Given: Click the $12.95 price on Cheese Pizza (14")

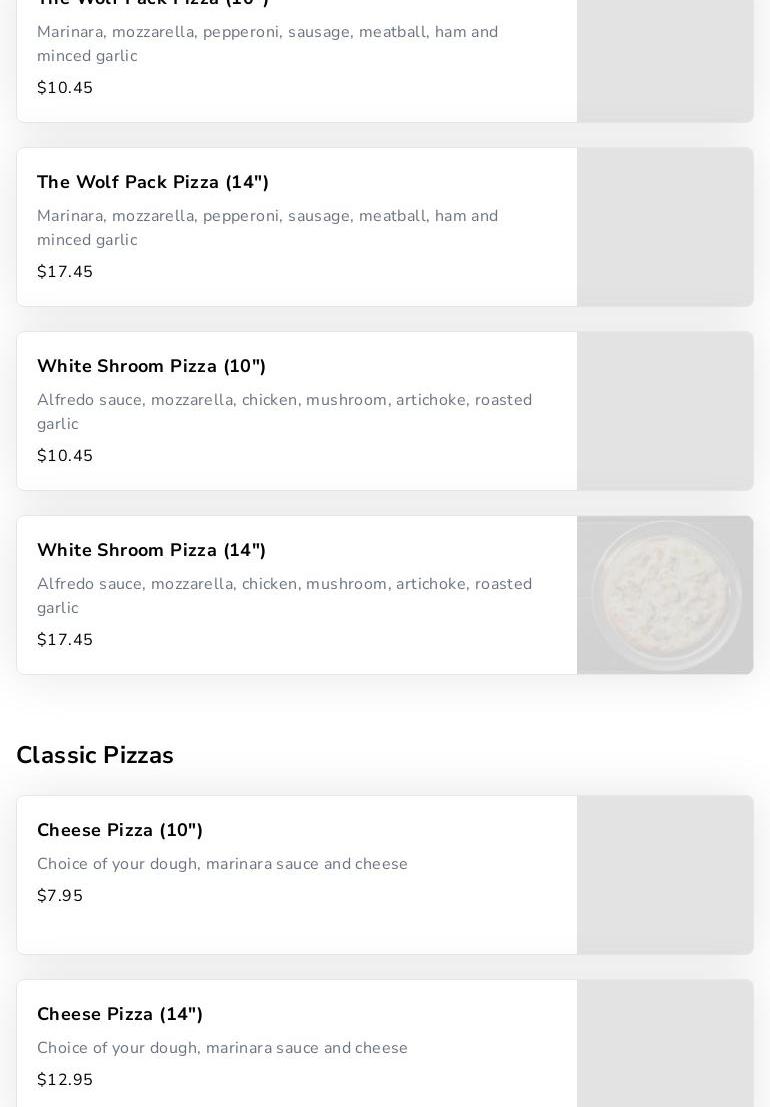Looking at the screenshot, I should tap(65, 1080).
